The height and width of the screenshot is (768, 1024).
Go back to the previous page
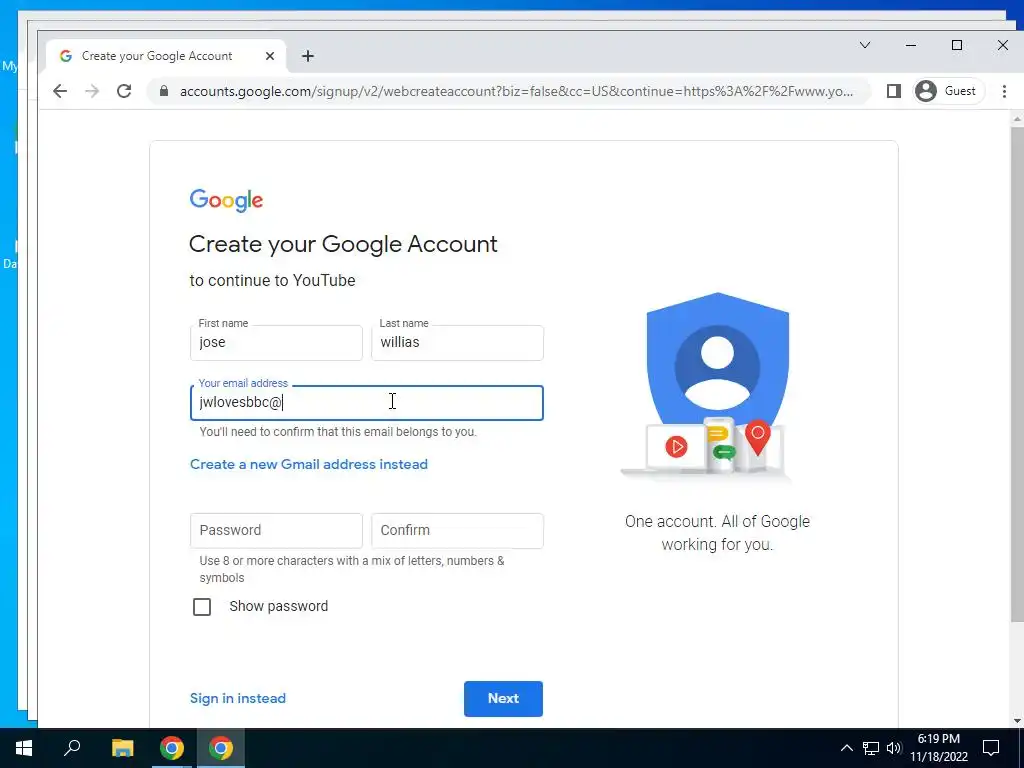(x=60, y=91)
